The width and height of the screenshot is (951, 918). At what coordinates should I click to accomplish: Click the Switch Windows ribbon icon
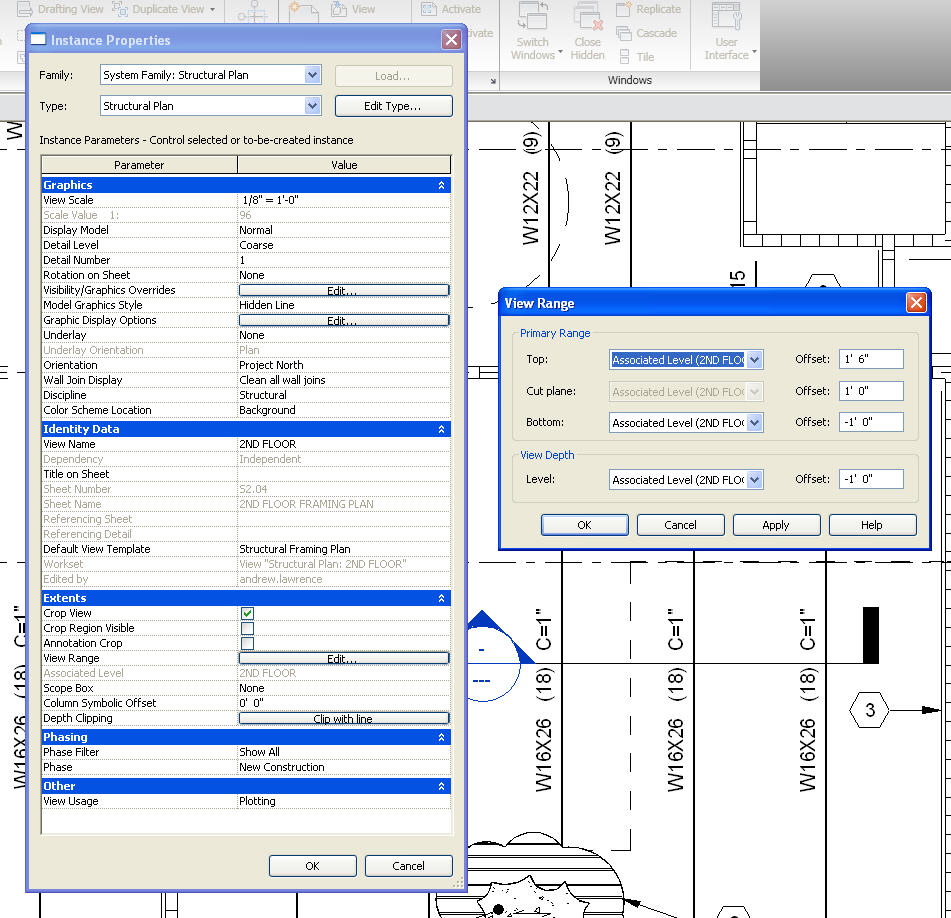[x=532, y=19]
